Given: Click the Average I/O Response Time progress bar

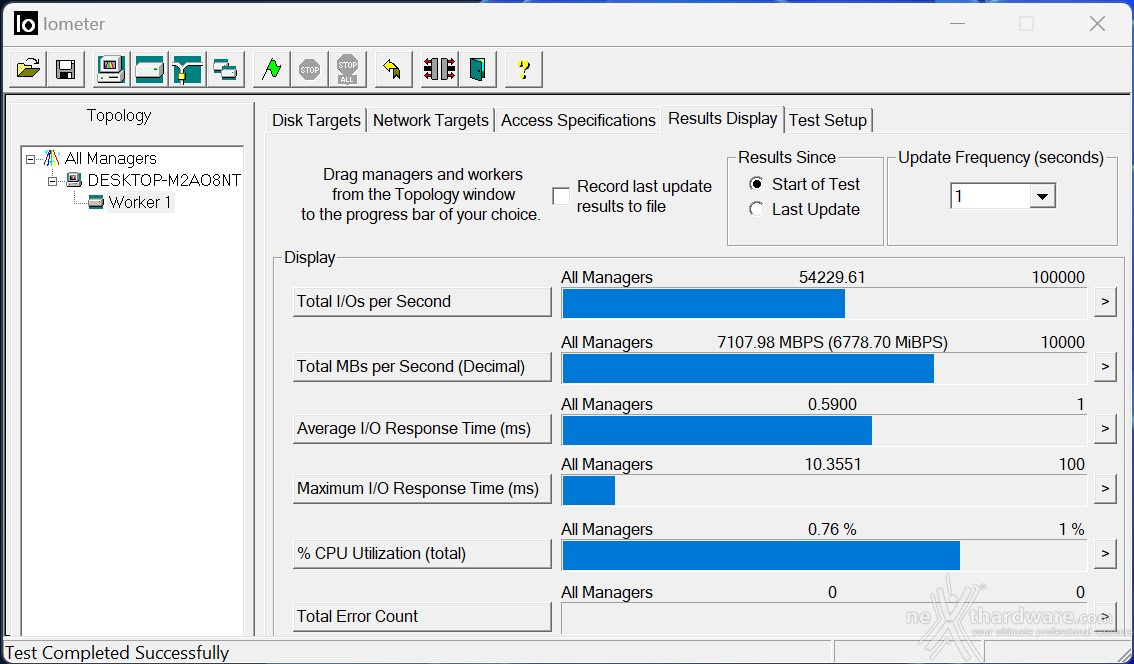Looking at the screenshot, I should [824, 430].
